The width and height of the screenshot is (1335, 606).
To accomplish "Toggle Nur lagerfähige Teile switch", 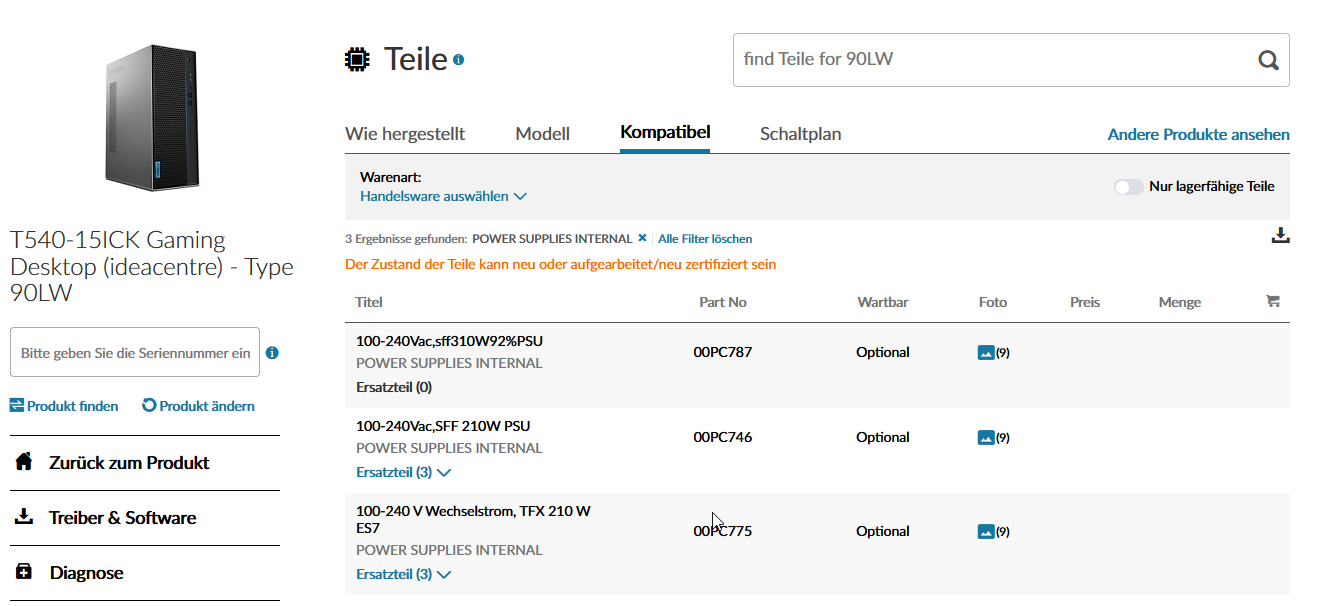I will pos(1128,187).
